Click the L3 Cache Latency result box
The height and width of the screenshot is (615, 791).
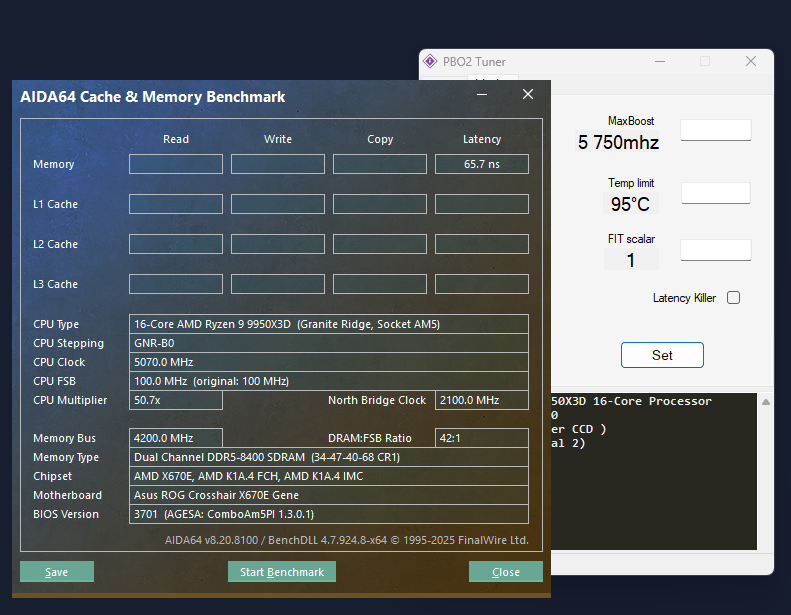pos(482,284)
